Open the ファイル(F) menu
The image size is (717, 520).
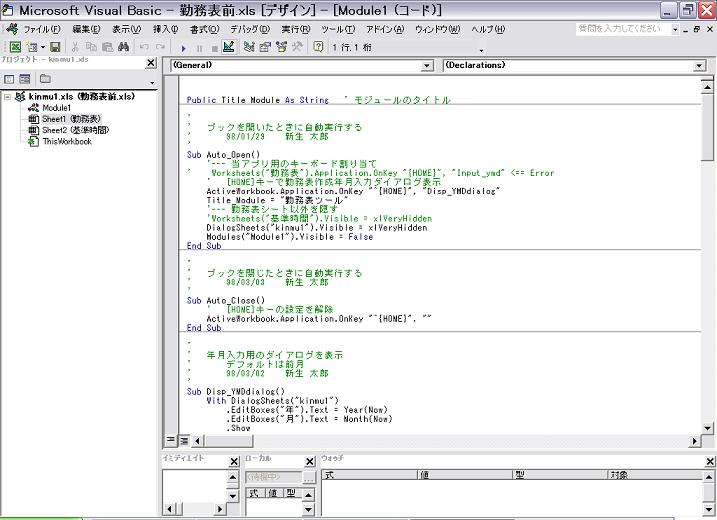tap(42, 29)
